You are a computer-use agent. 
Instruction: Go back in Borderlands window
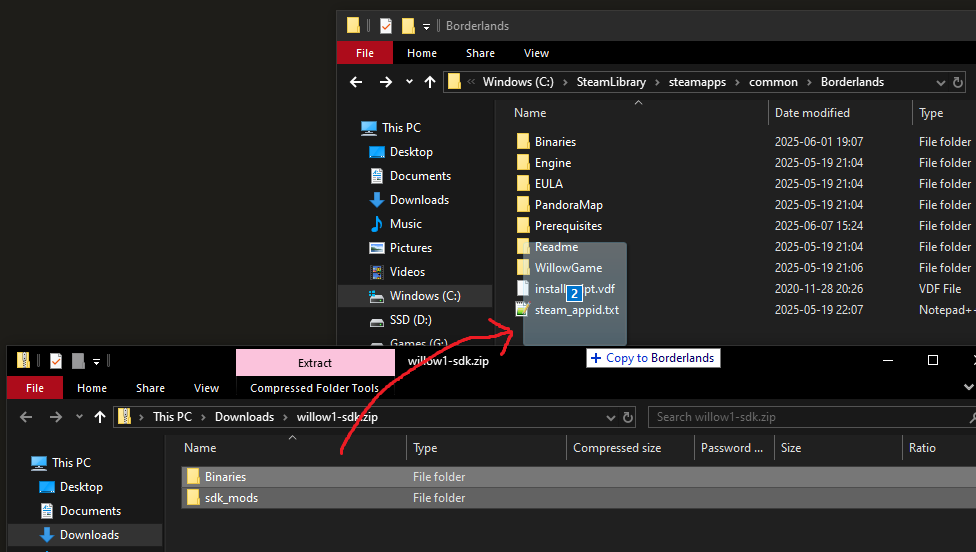[356, 82]
